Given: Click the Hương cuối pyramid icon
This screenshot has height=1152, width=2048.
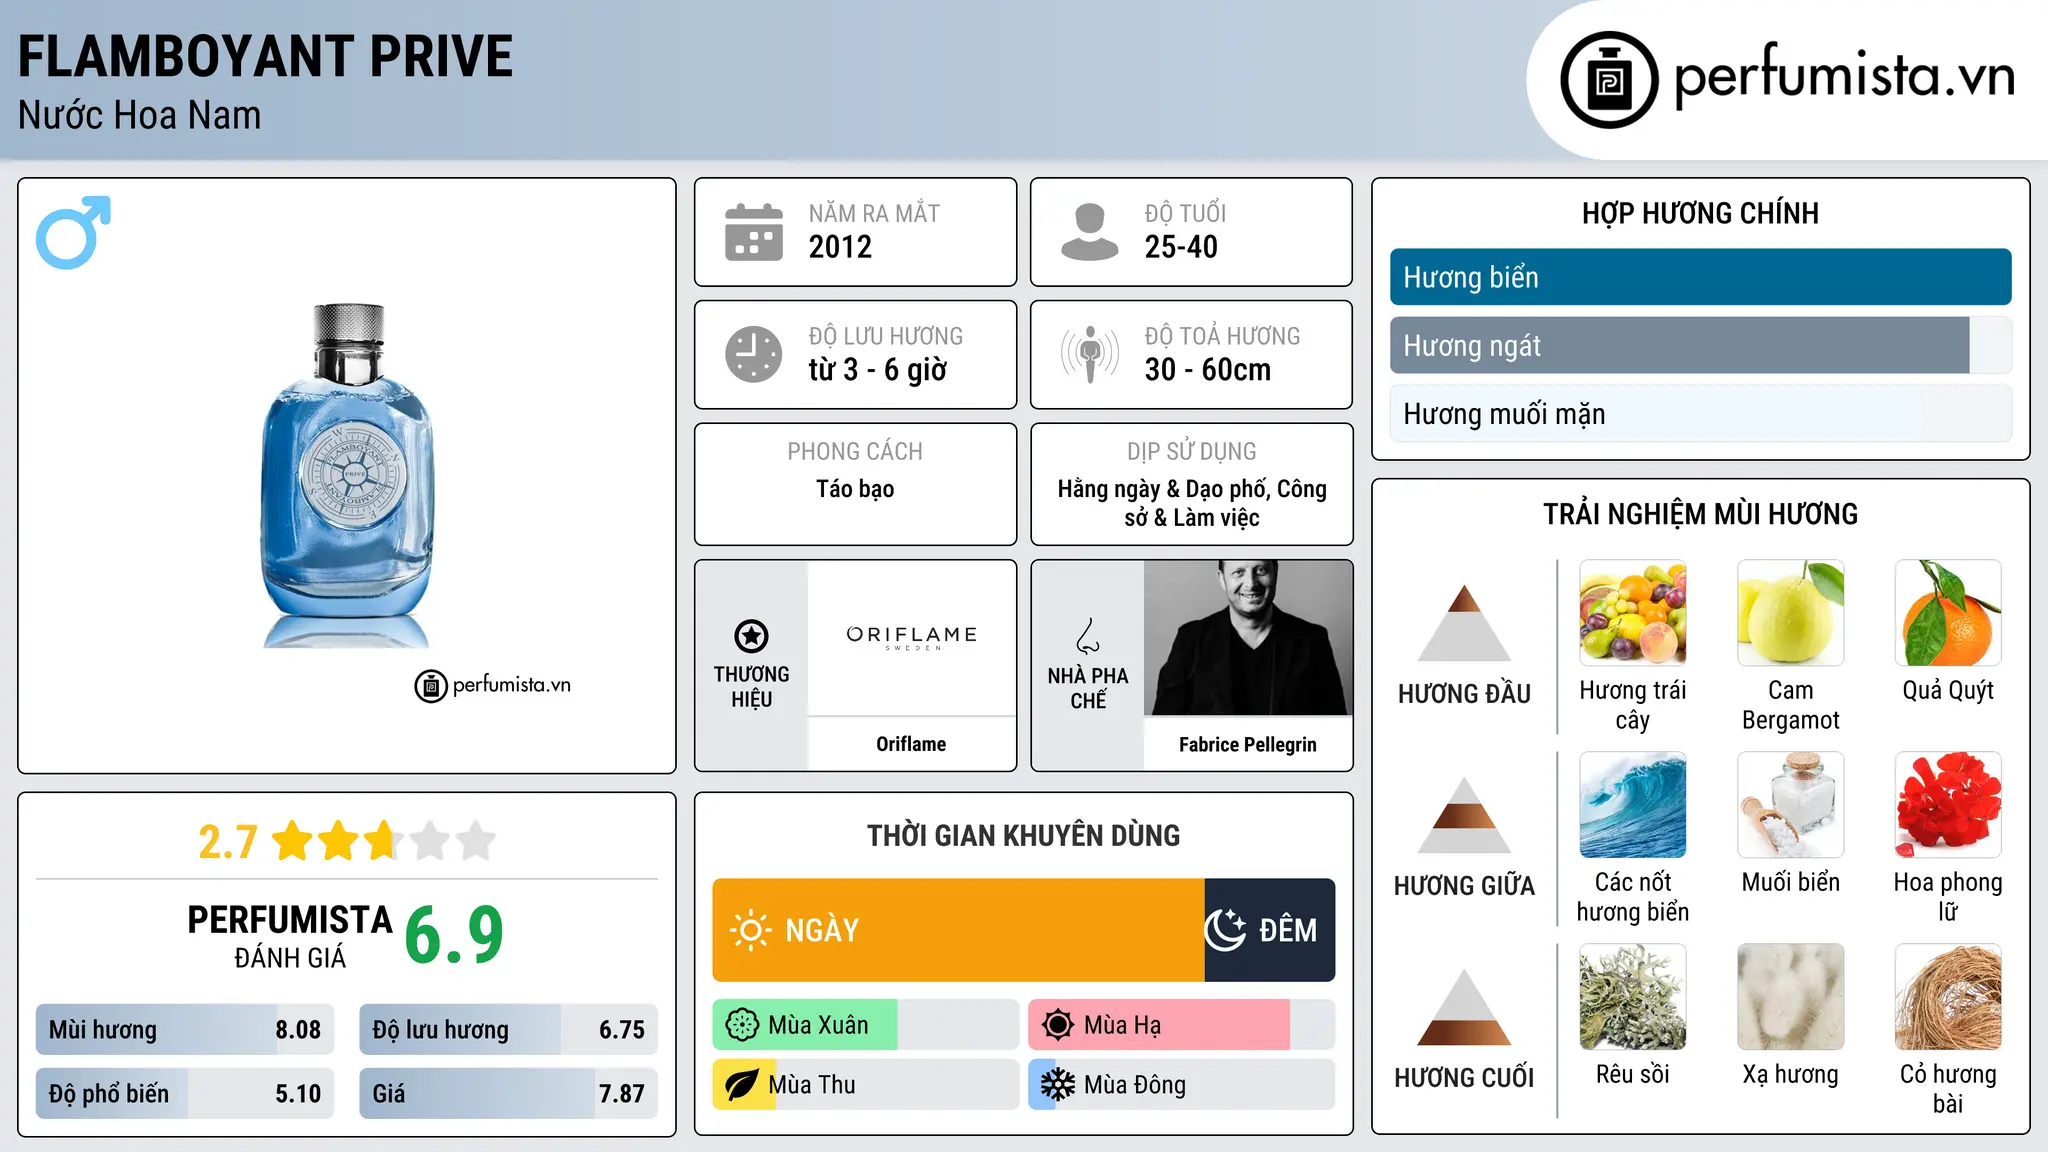Looking at the screenshot, I should (1465, 1006).
